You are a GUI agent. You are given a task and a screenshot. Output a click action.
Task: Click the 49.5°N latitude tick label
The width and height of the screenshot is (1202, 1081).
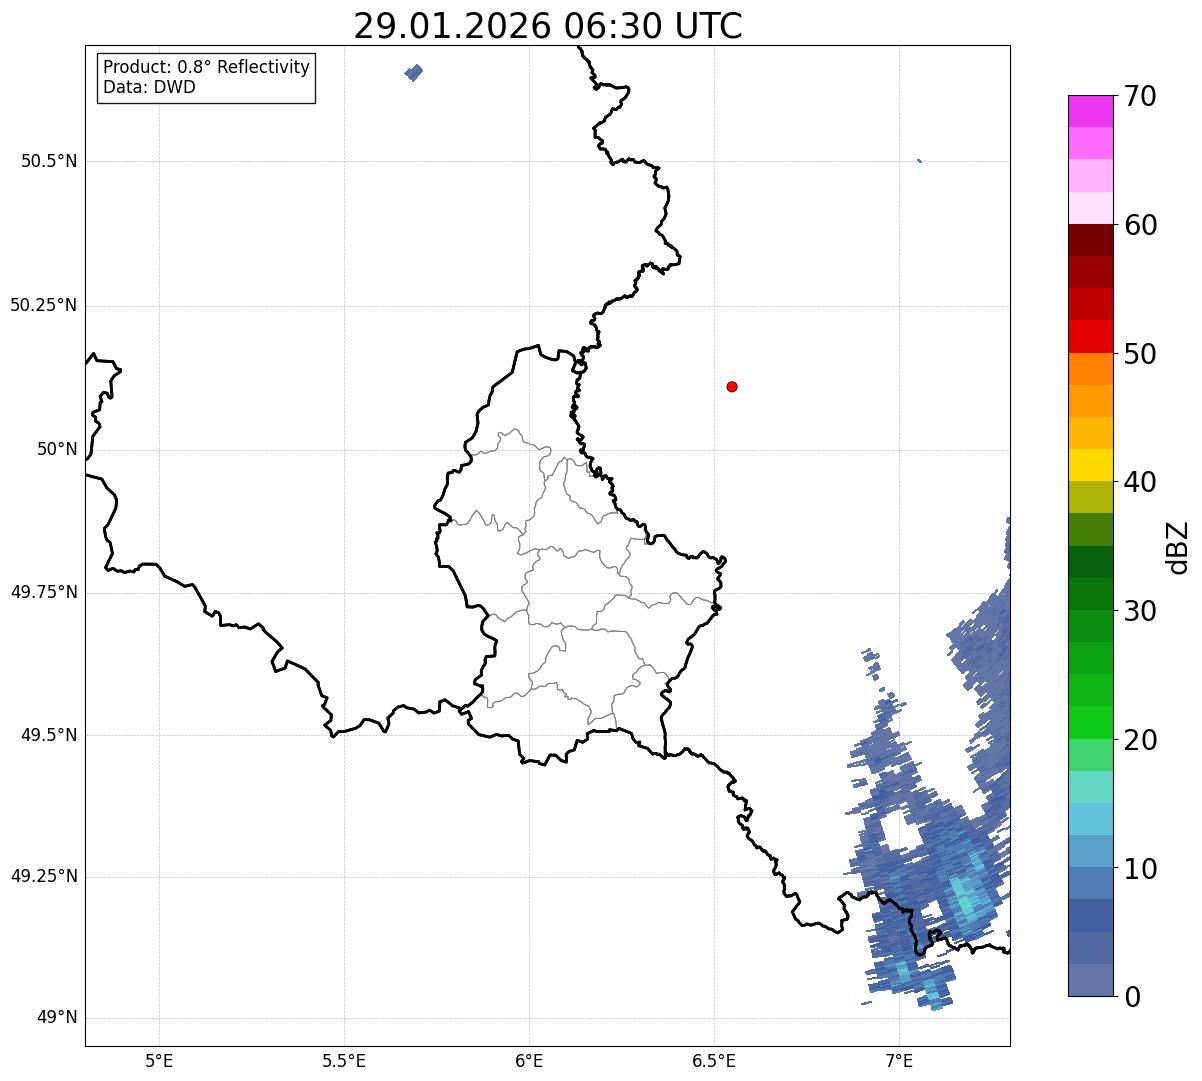[49, 735]
